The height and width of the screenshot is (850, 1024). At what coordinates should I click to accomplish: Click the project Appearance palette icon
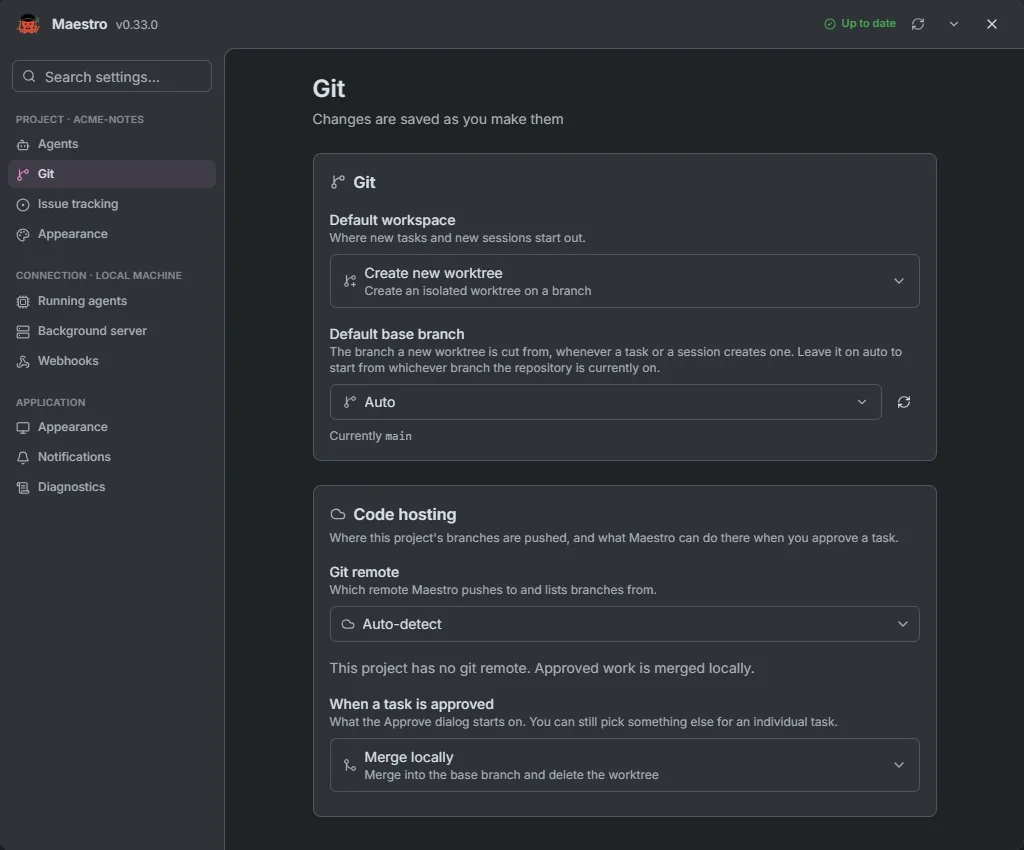[23, 235]
